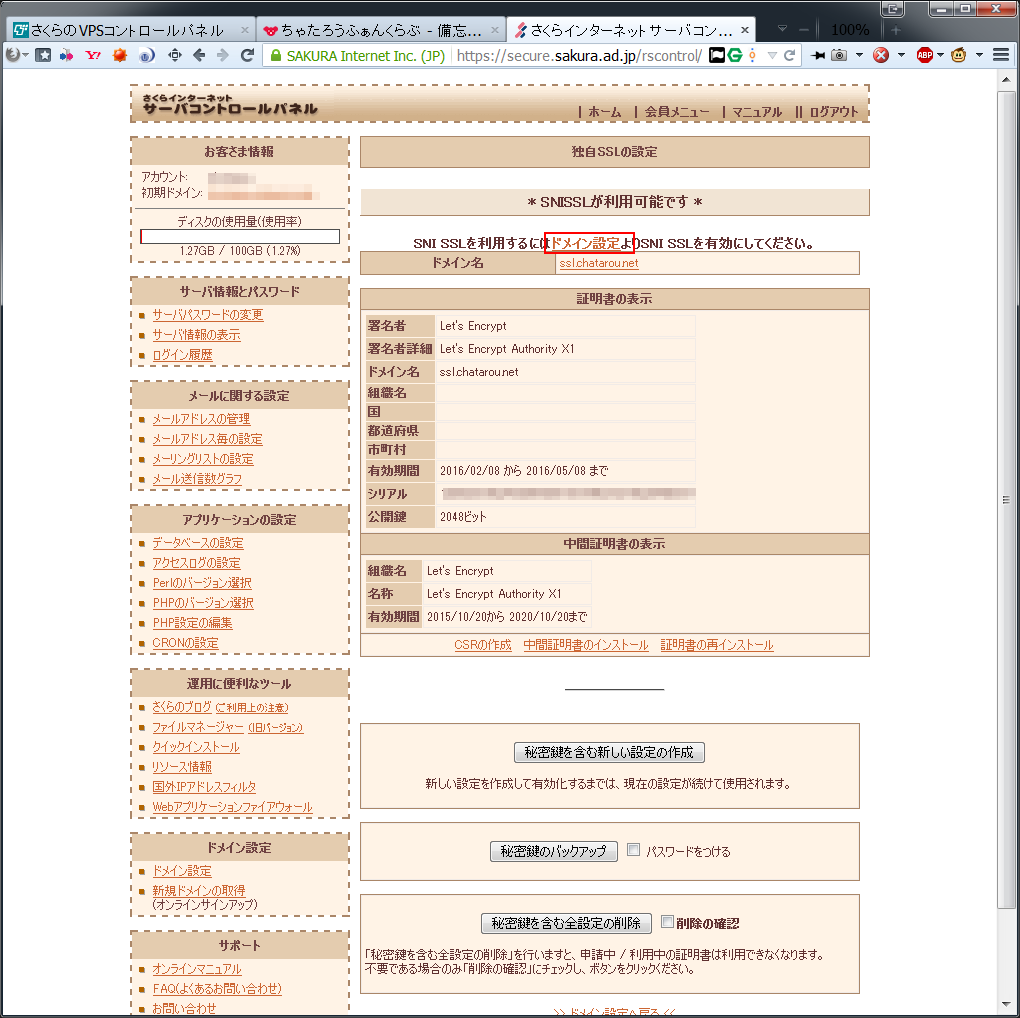1020x1018 pixels.
Task: Open the CRONの設定 sidebar link
Action: pyautogui.click(x=185, y=643)
